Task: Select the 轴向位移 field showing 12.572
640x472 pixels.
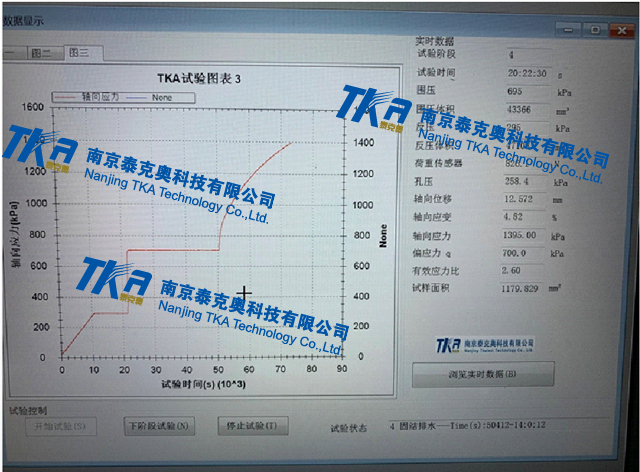Action: pos(525,199)
